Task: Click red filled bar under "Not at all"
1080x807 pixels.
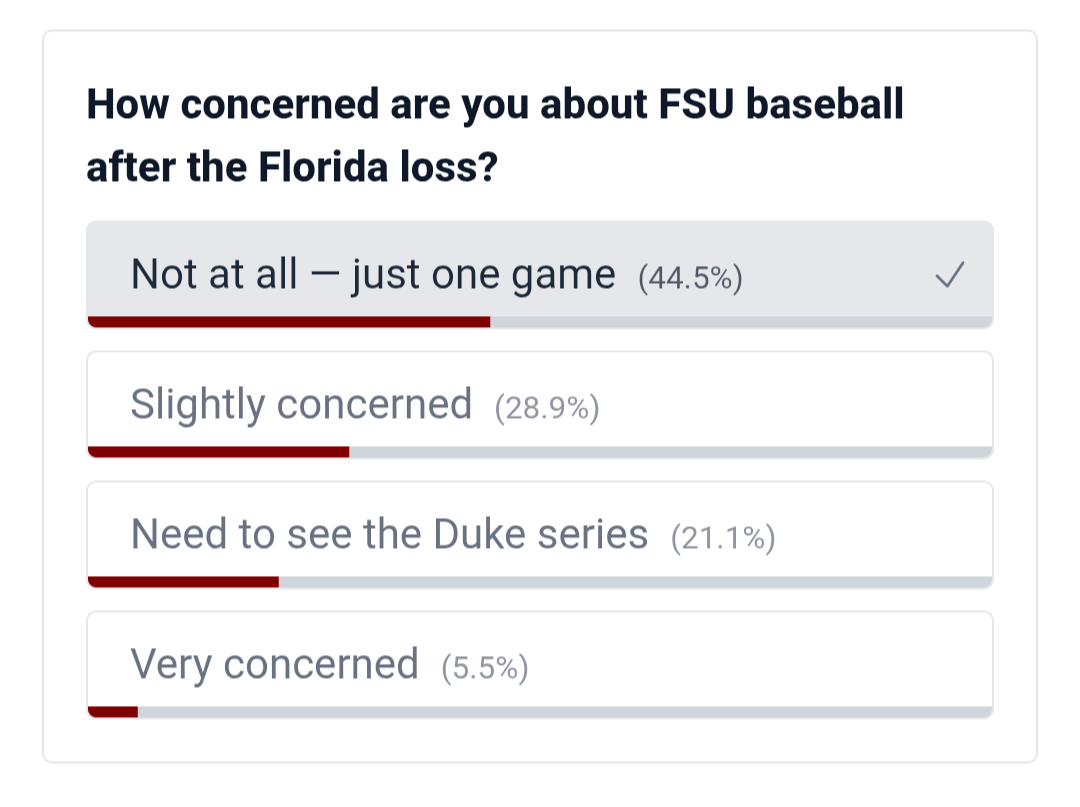Action: point(289,322)
